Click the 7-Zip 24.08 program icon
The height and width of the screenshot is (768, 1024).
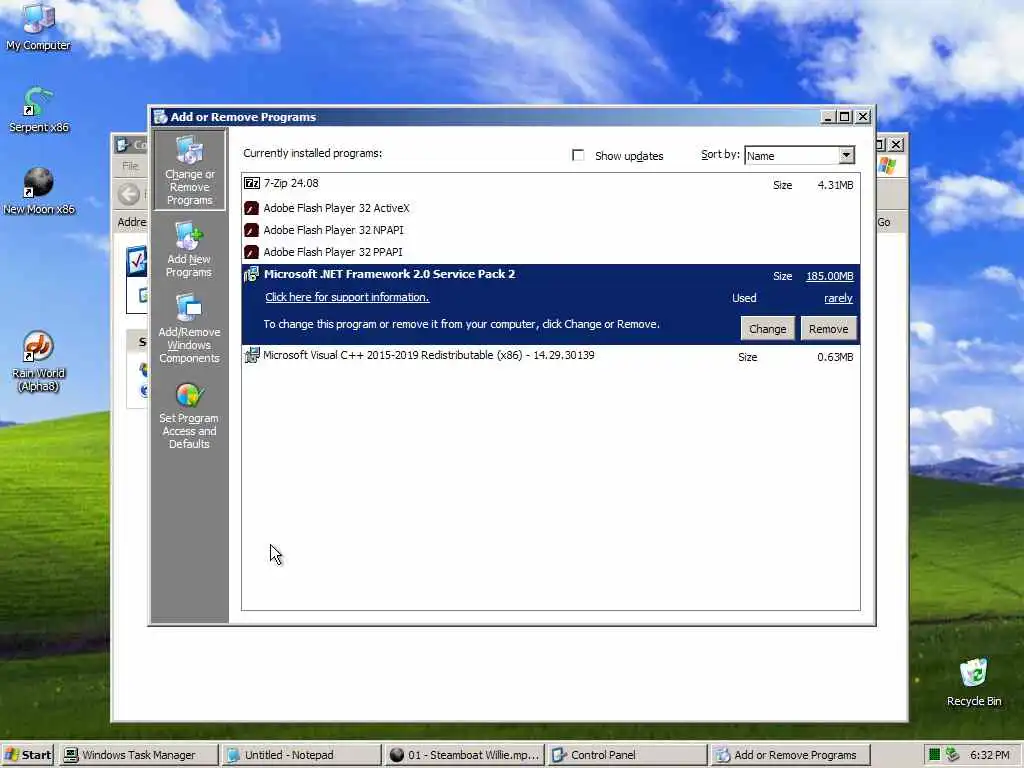coord(251,184)
